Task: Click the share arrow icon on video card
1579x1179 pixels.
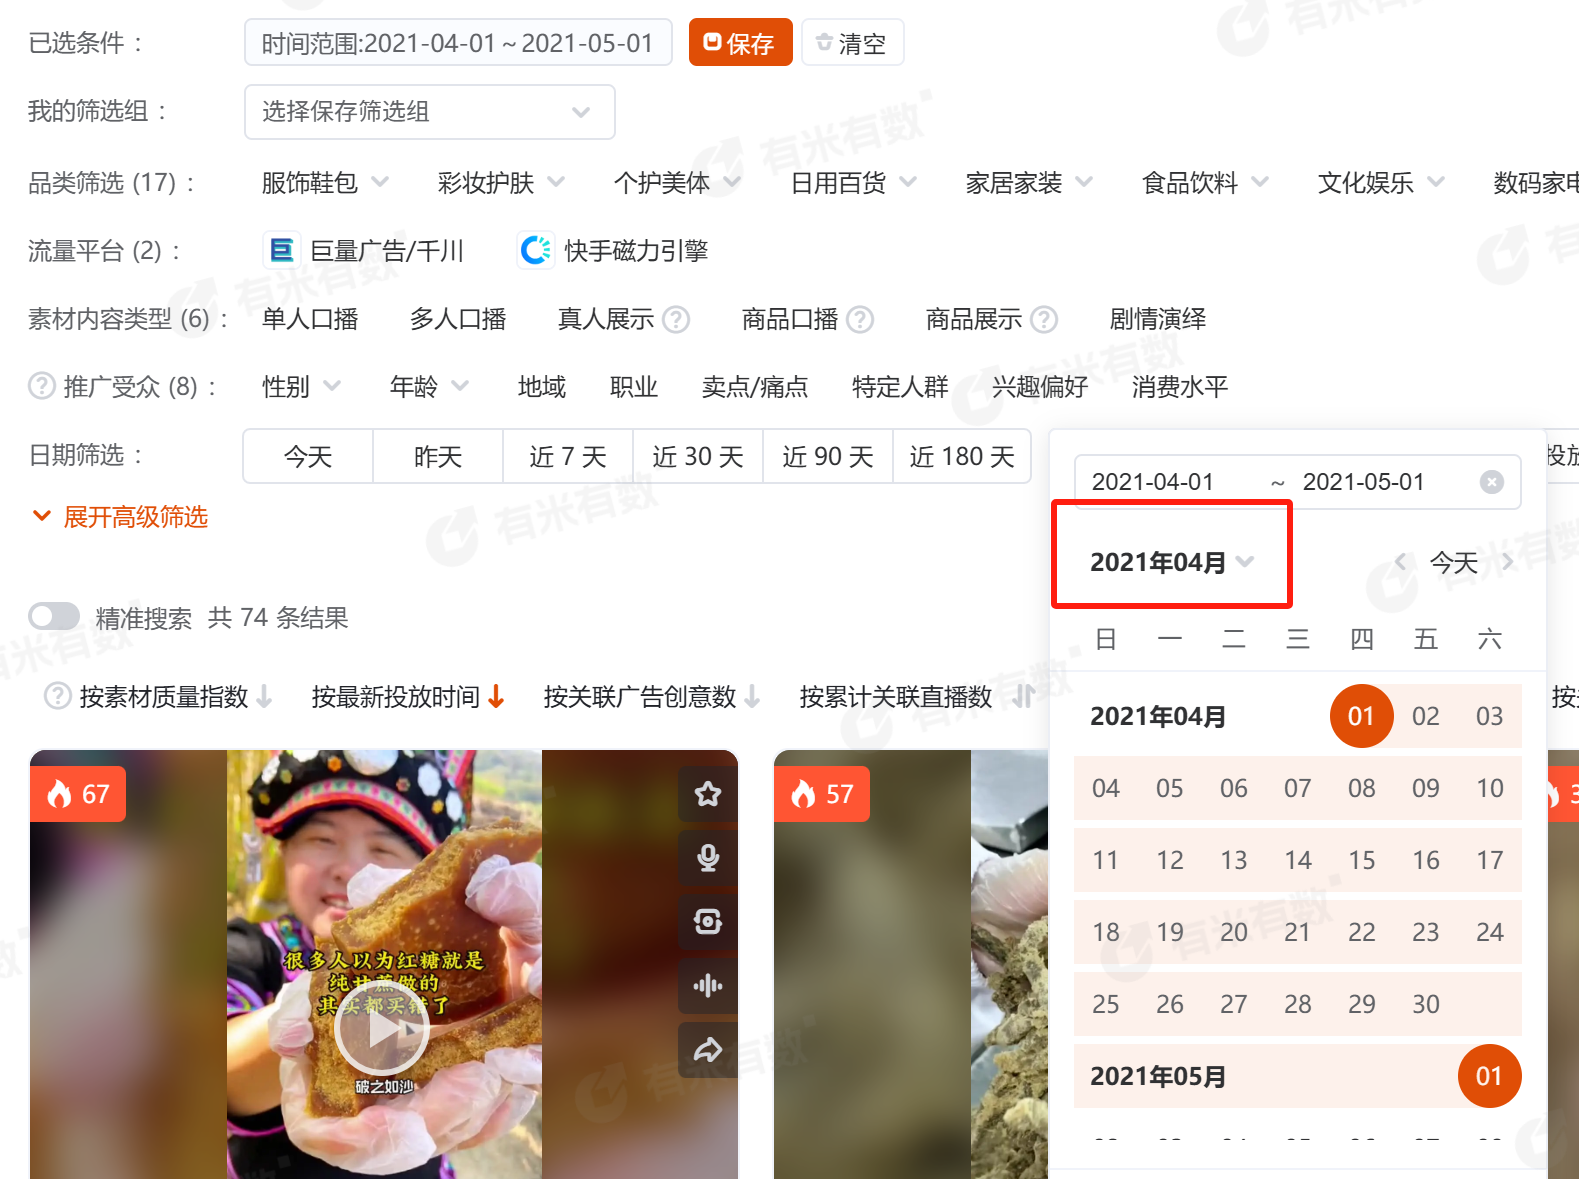Action: tap(708, 1050)
